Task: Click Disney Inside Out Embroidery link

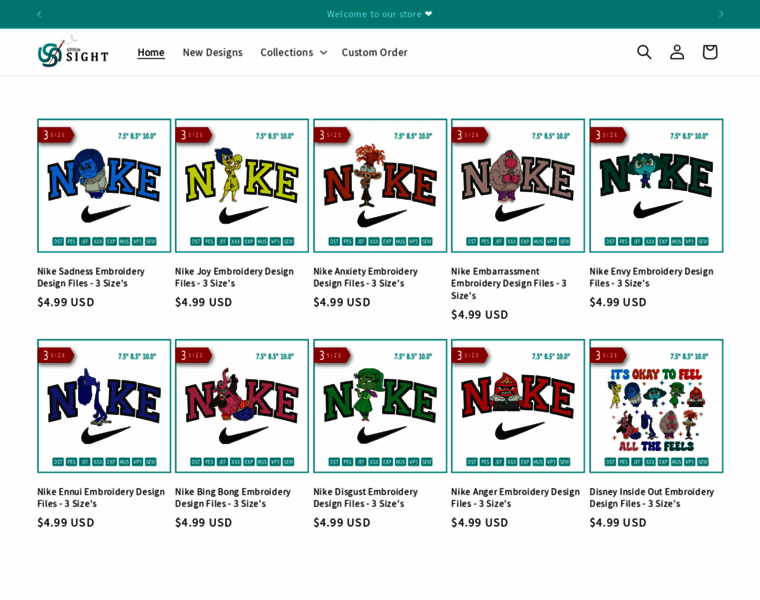Action: pyautogui.click(x=652, y=498)
